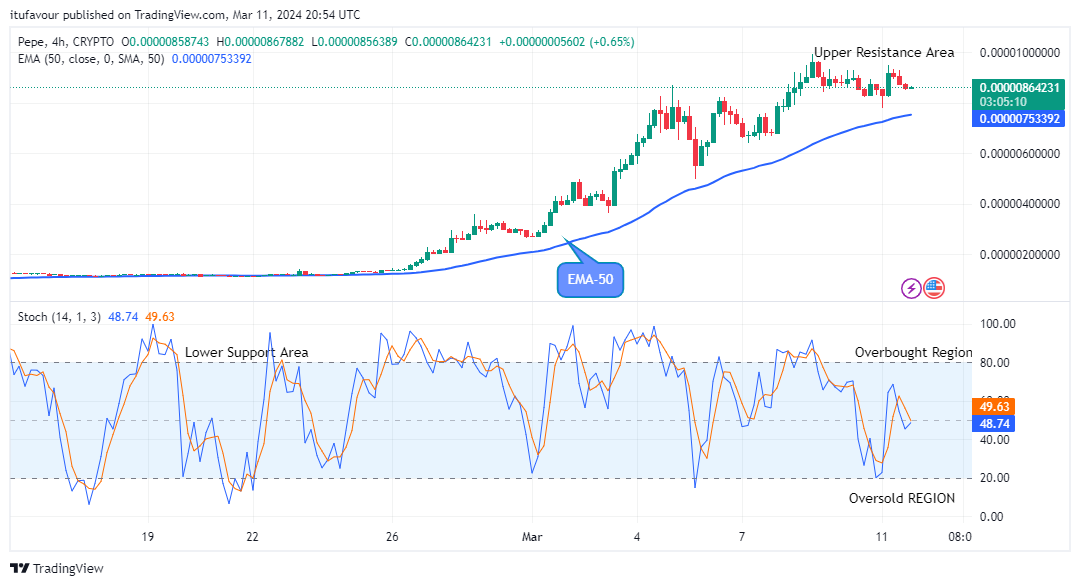Click the EMA-50 callout label

(590, 280)
